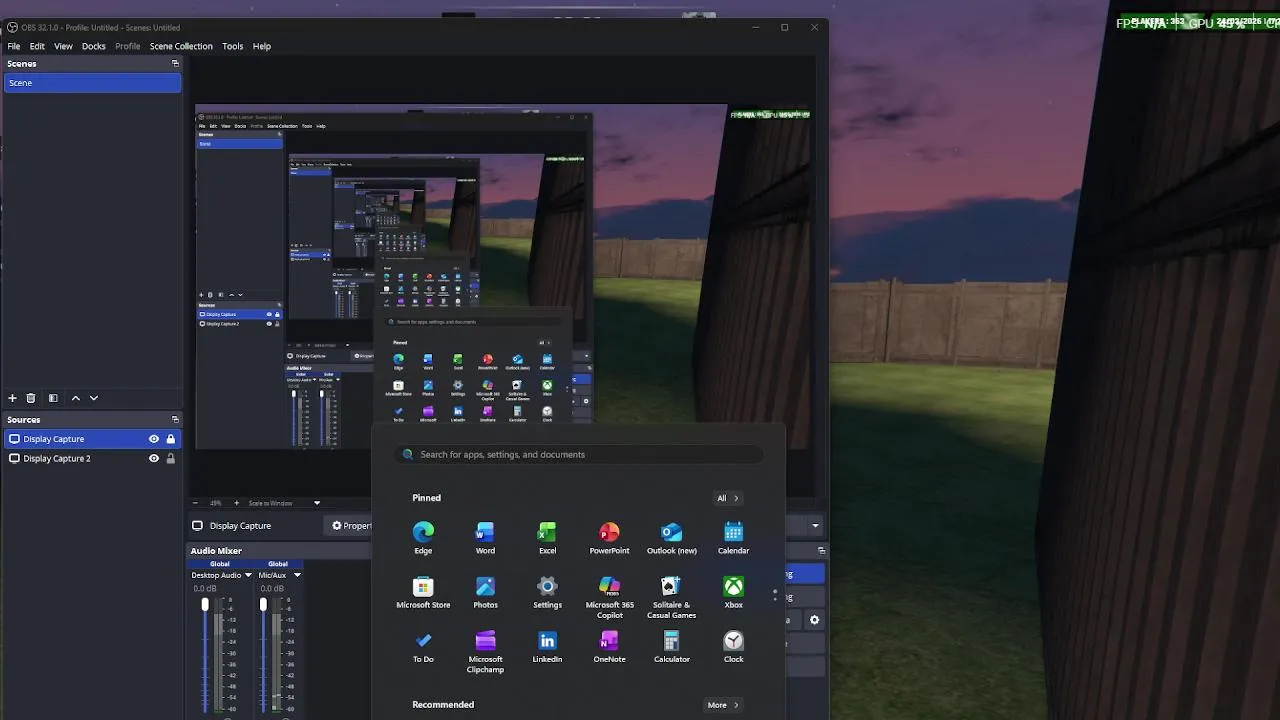Pop out the Scenes dock

pyautogui.click(x=175, y=64)
